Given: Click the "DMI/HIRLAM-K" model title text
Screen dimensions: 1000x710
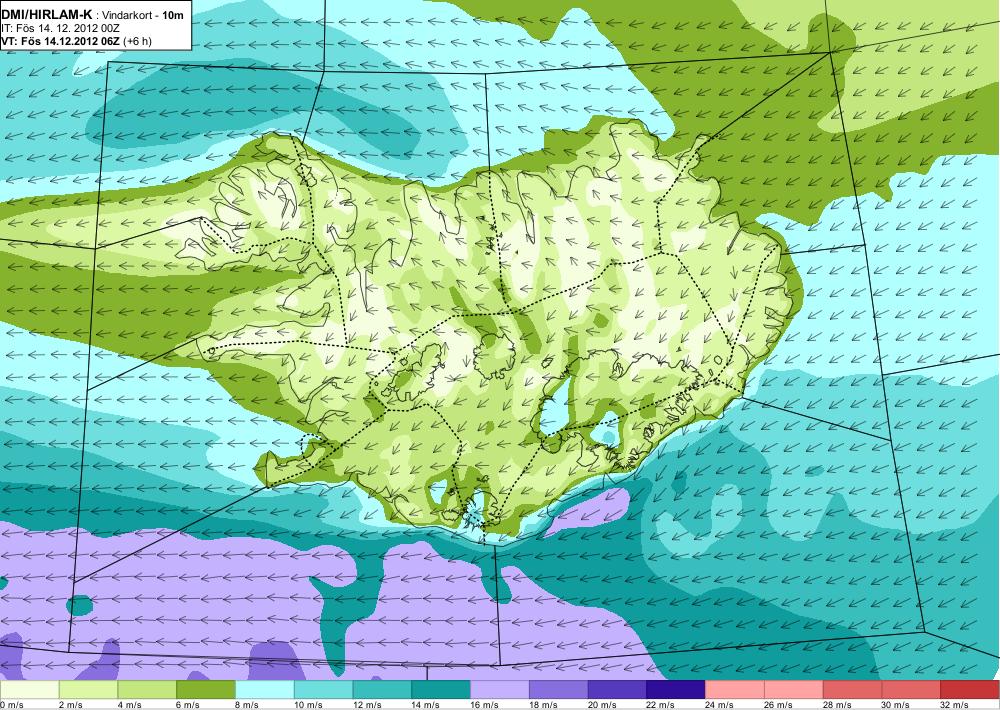Looking at the screenshot, I should tap(47, 14).
